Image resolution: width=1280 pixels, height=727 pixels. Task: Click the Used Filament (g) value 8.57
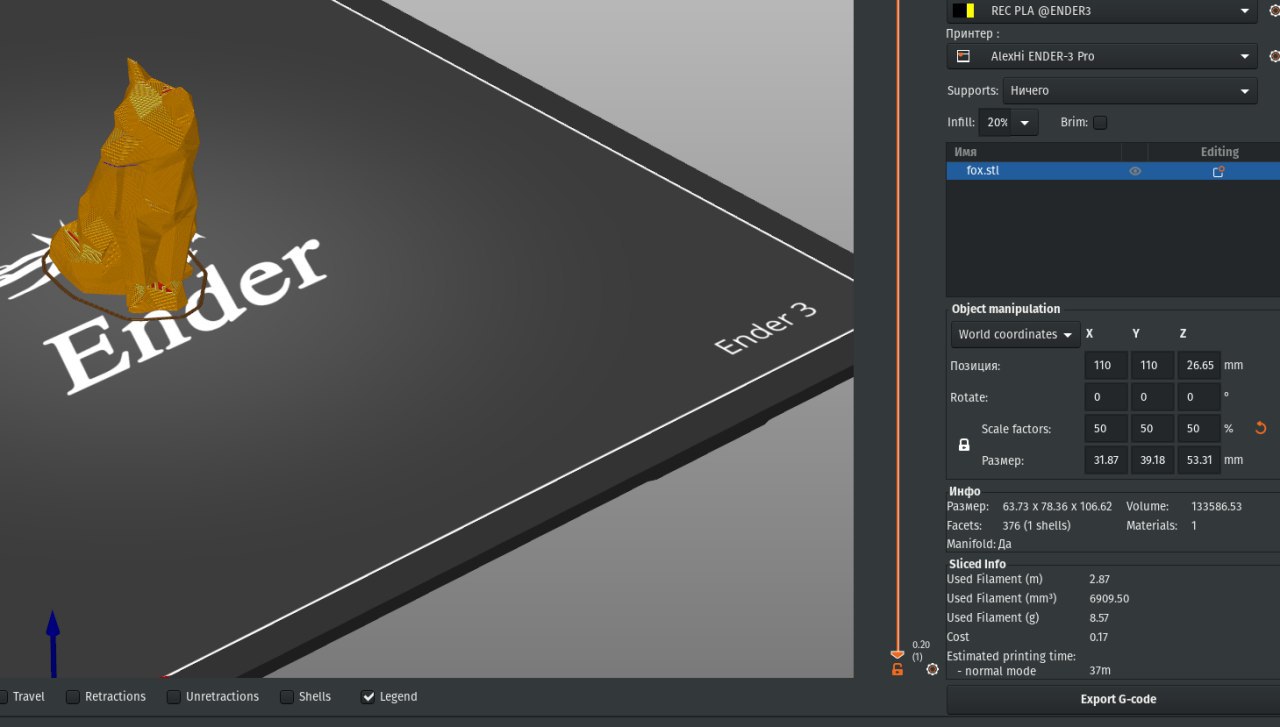pyautogui.click(x=1100, y=617)
